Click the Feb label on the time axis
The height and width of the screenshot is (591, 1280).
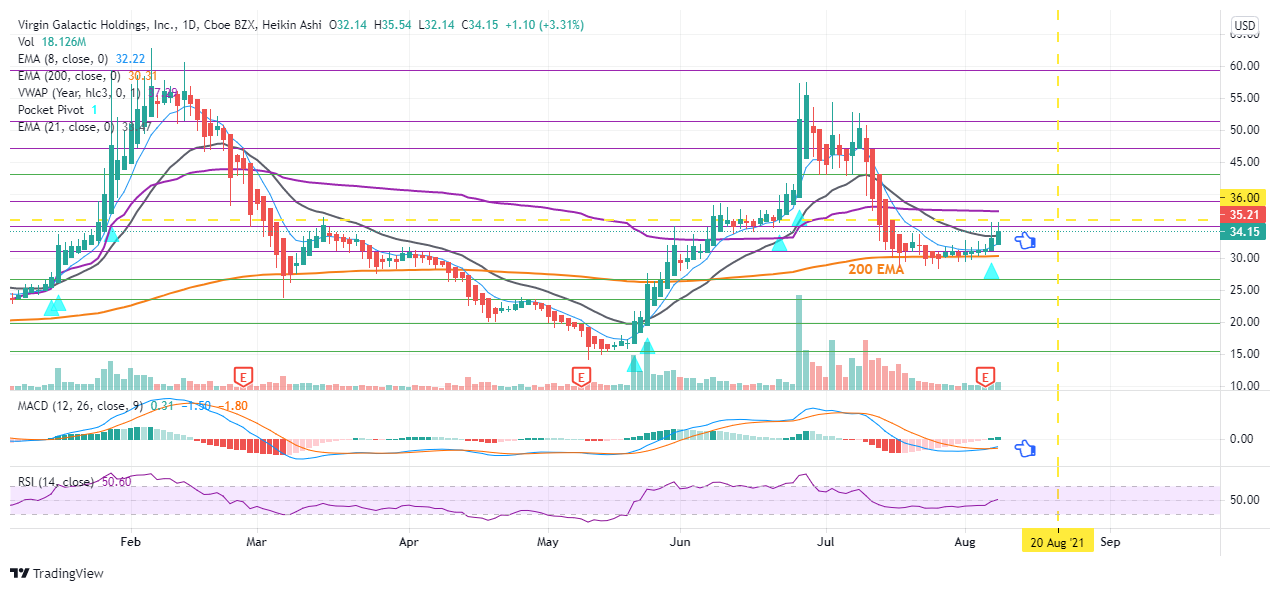point(130,542)
